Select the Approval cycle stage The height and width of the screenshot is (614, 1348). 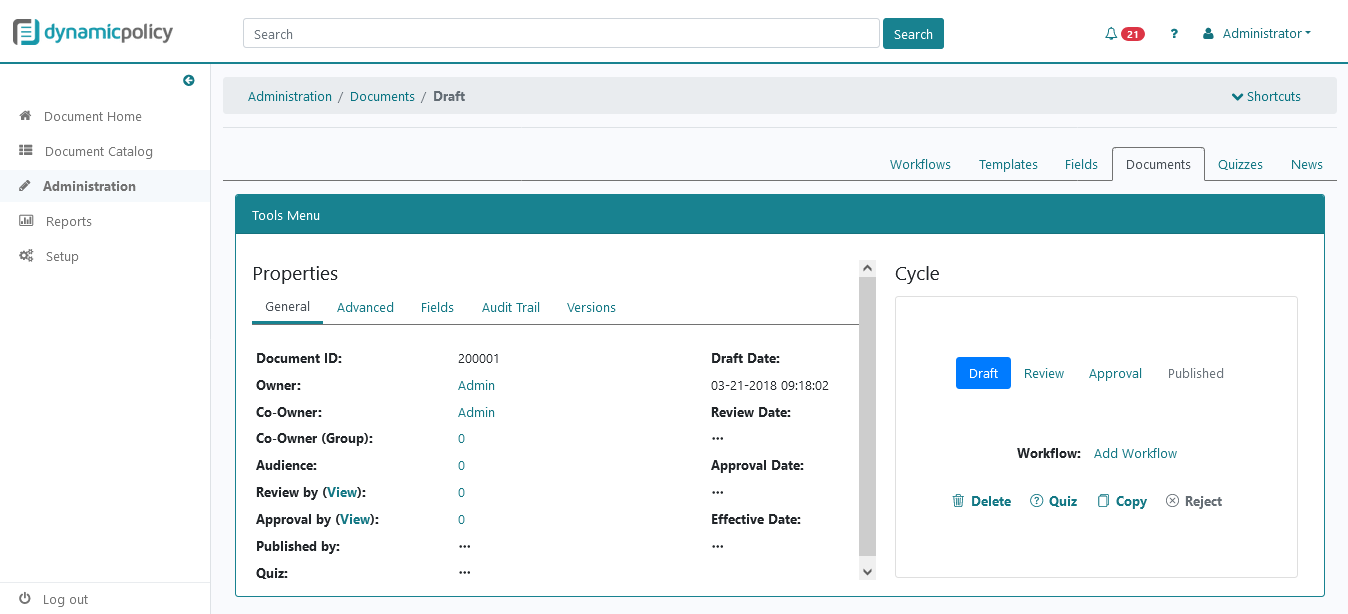coord(1115,373)
